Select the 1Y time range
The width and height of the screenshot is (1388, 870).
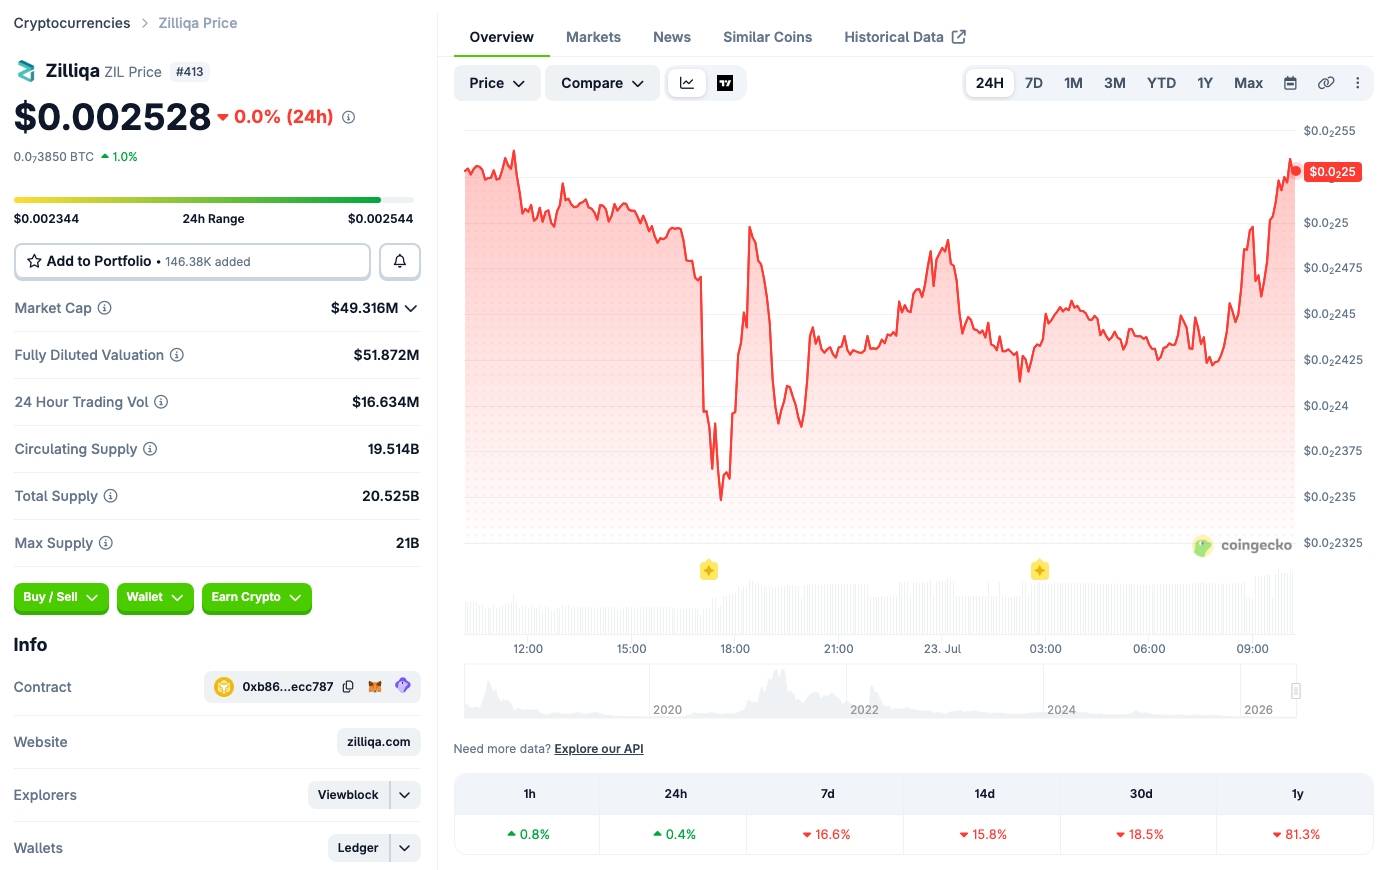click(x=1205, y=83)
